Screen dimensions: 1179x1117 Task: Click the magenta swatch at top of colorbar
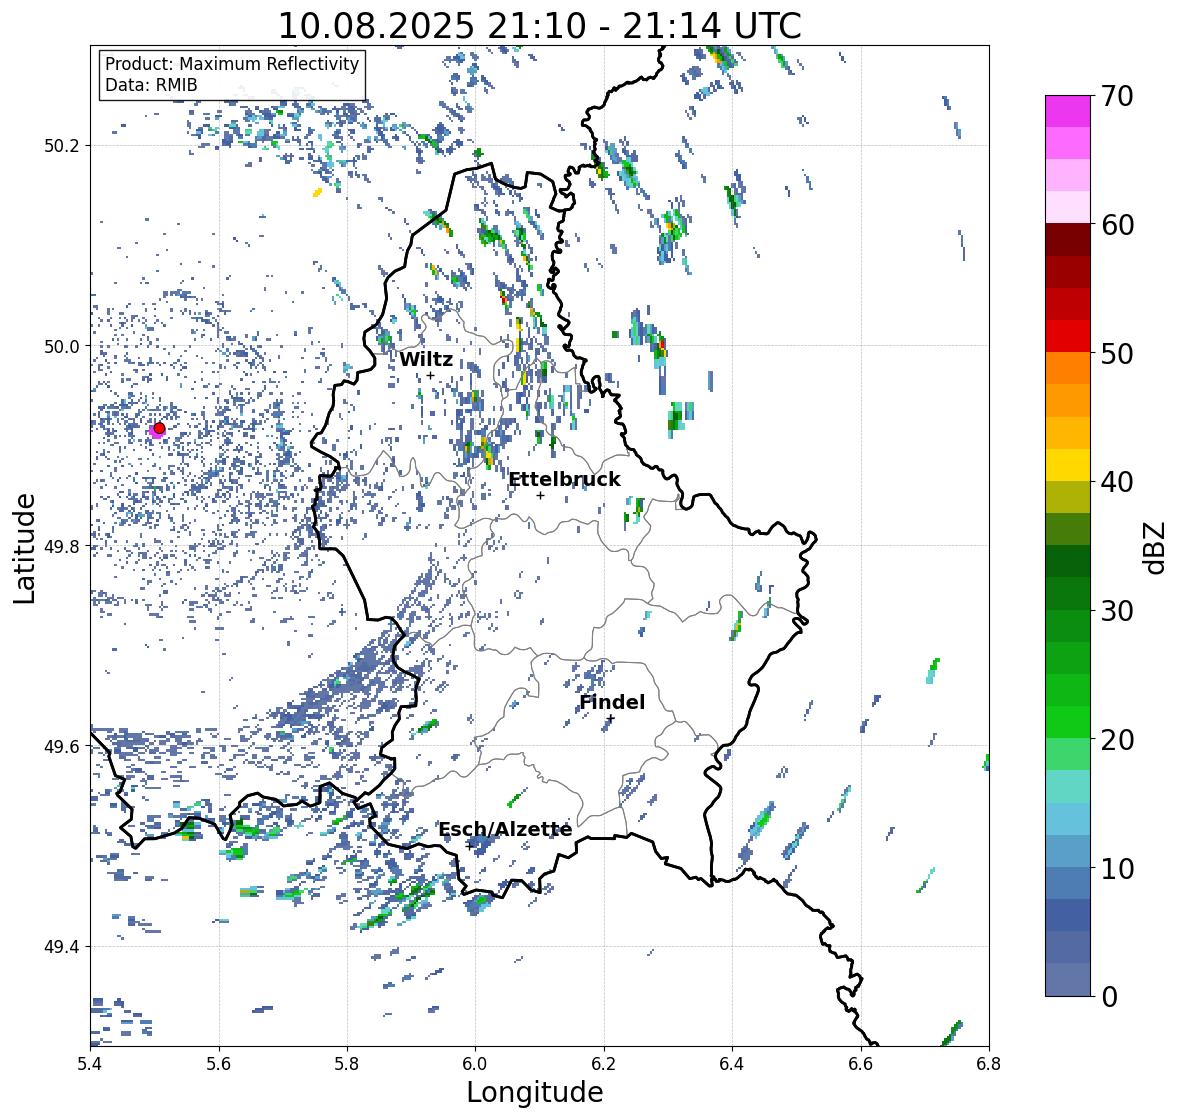[x=1068, y=111]
